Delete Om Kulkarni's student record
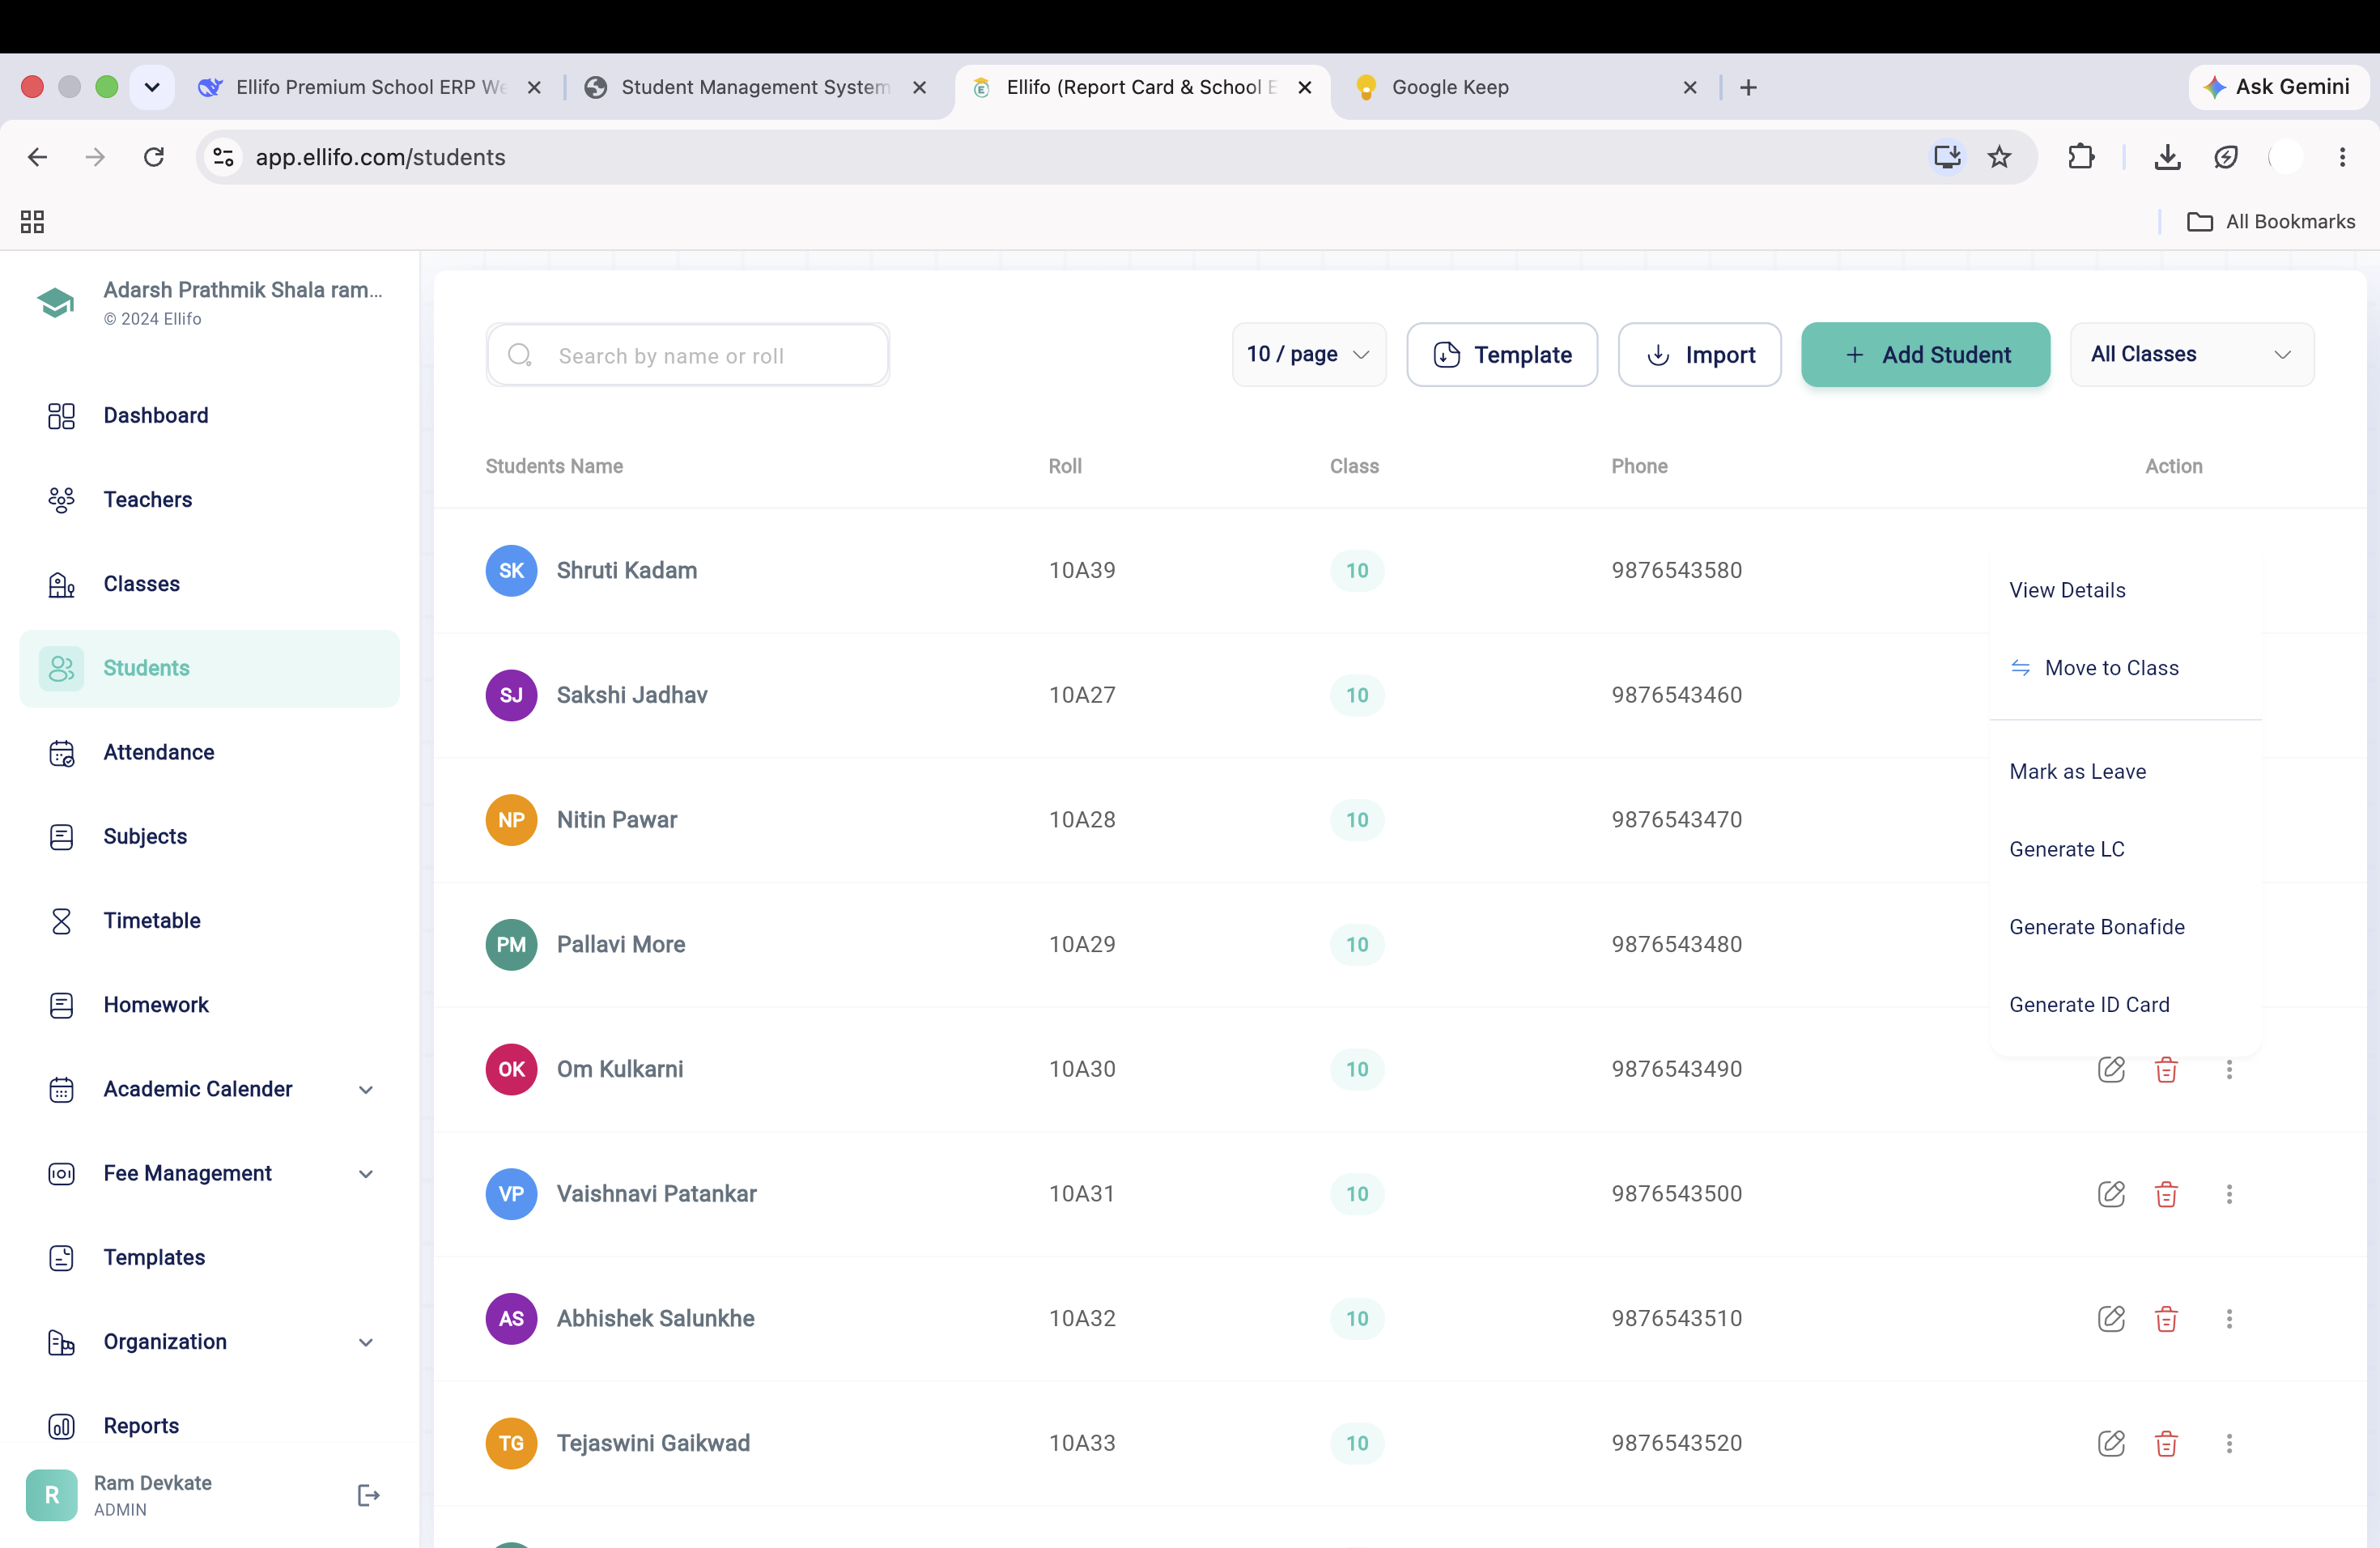The width and height of the screenshot is (2380, 1548). point(2166,1069)
